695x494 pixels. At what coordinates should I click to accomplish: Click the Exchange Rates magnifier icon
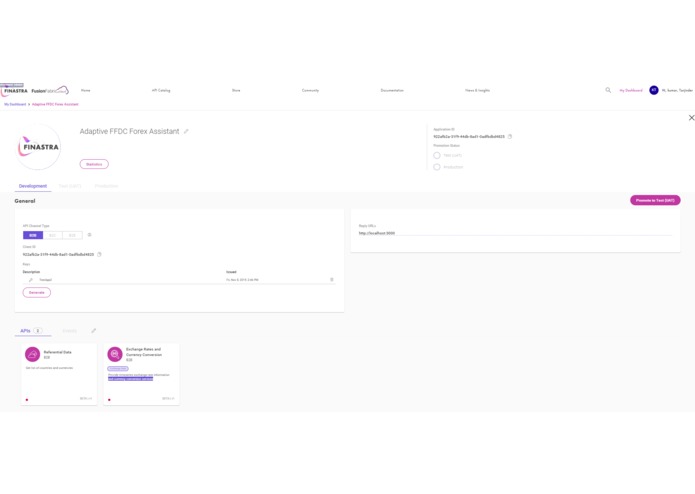point(115,354)
